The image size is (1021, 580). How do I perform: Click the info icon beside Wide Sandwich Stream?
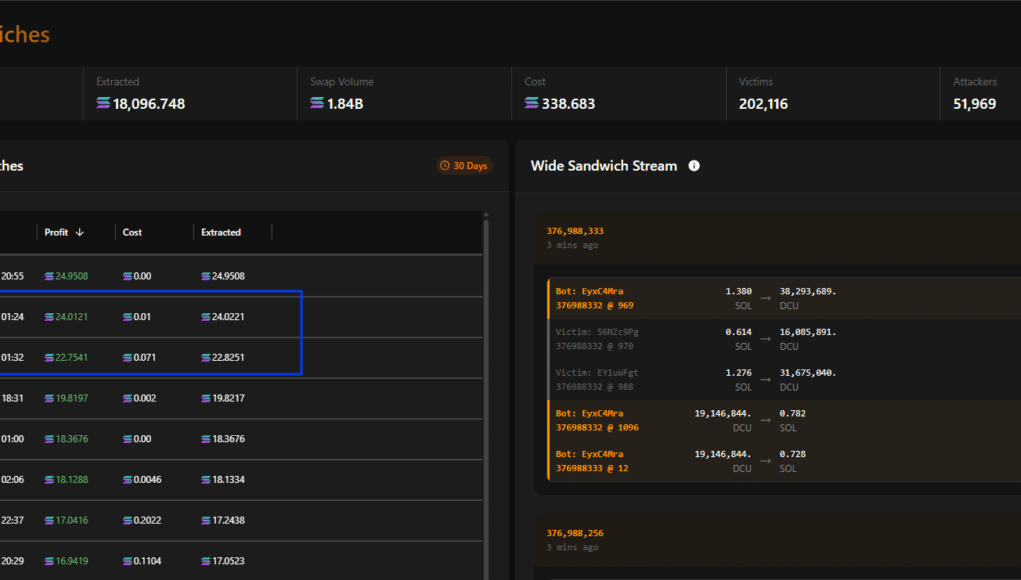[694, 166]
